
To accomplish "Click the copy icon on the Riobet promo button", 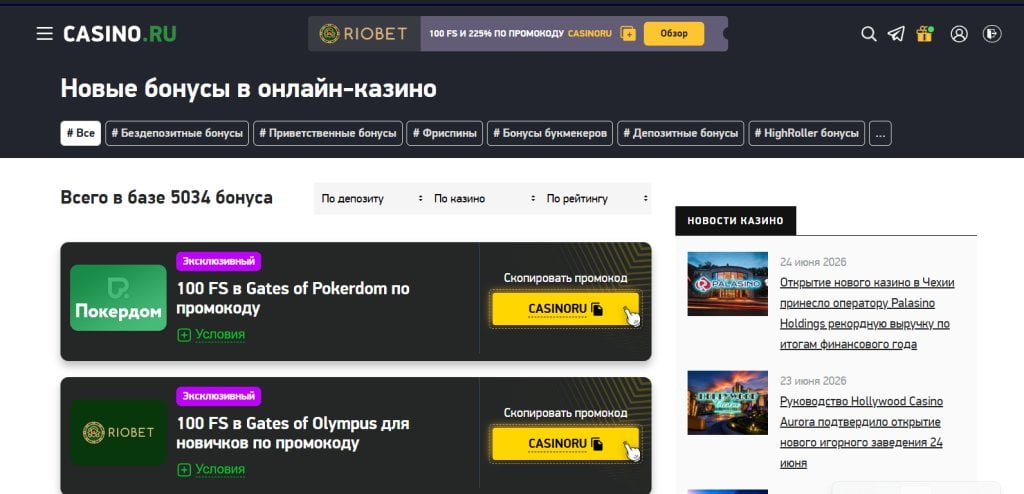I will 597,444.
